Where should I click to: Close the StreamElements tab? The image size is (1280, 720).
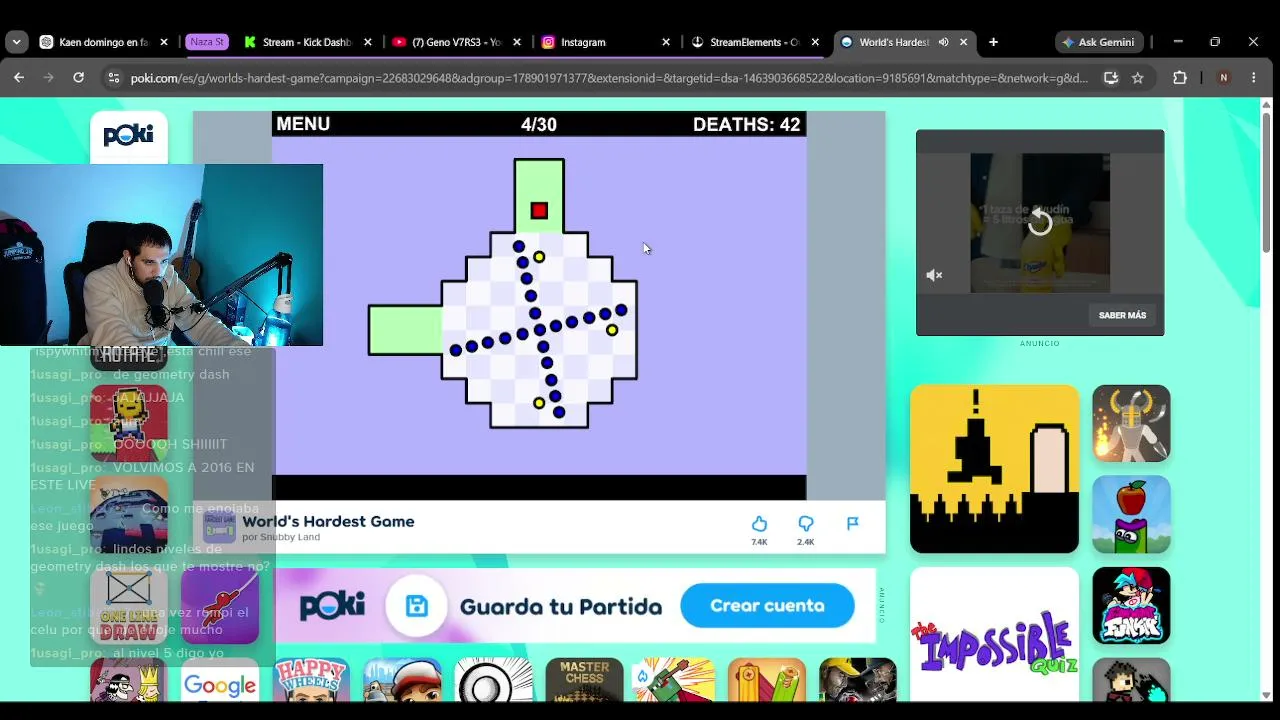pyautogui.click(x=815, y=42)
